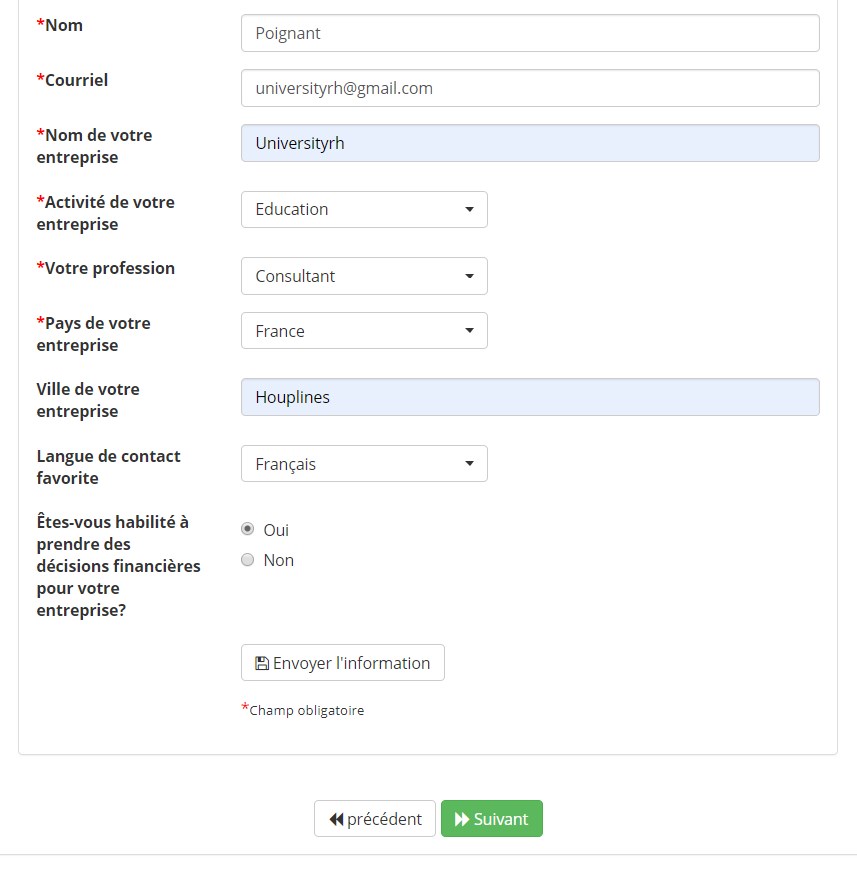Expand the Langue de contact favorite dropdown
This screenshot has height=875, width=857.
(364, 463)
